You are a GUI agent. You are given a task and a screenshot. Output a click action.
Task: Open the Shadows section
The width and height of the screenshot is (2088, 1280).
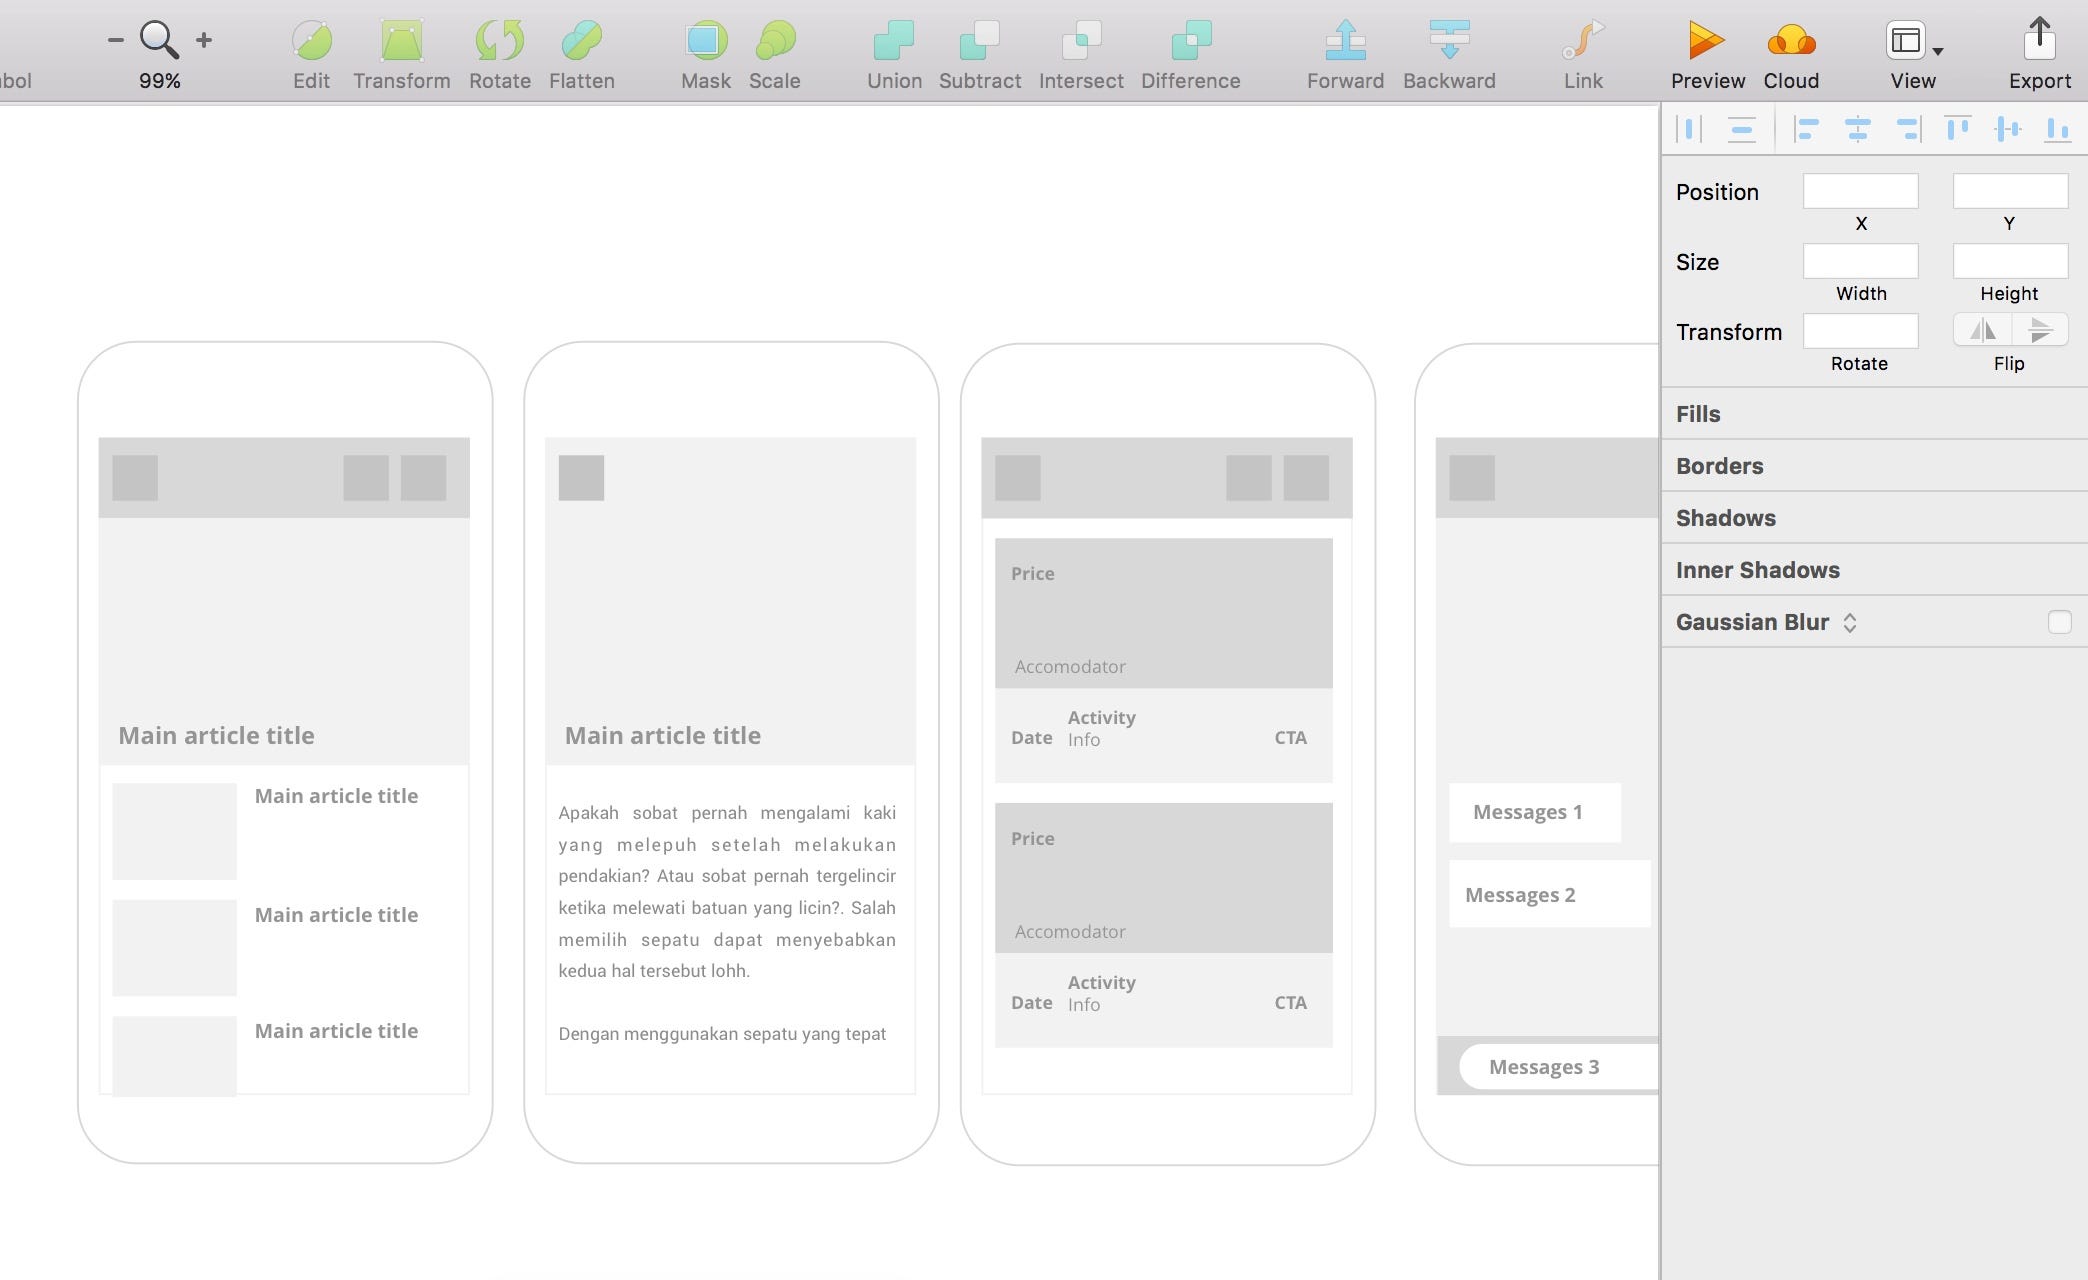click(x=1725, y=518)
